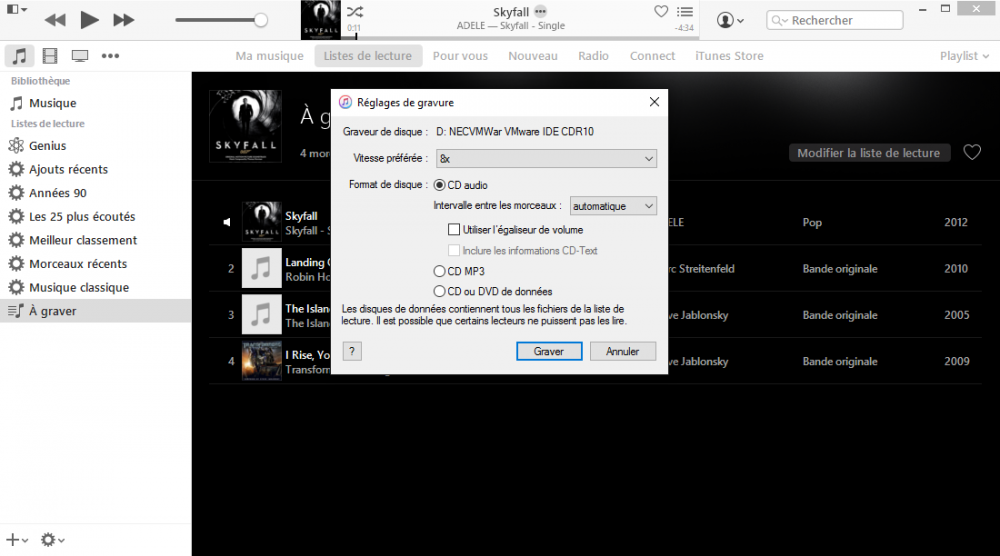Click the Skyfall playlist artwork
1000x556 pixels.
(246, 126)
